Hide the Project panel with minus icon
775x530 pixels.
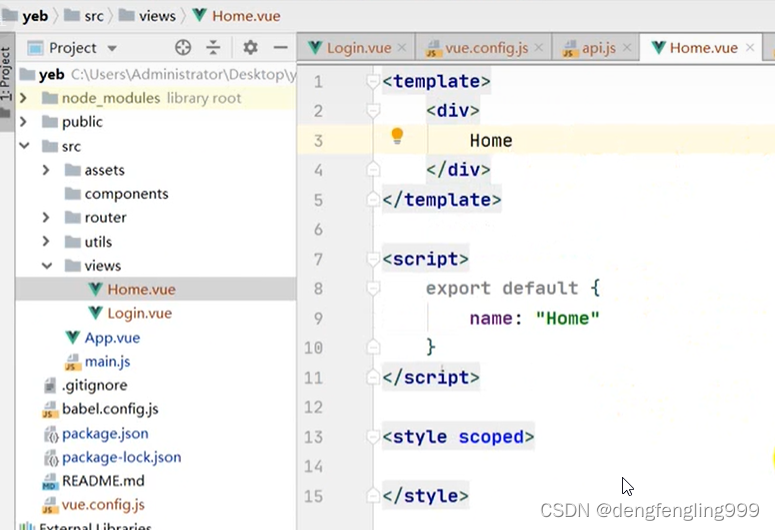(280, 47)
